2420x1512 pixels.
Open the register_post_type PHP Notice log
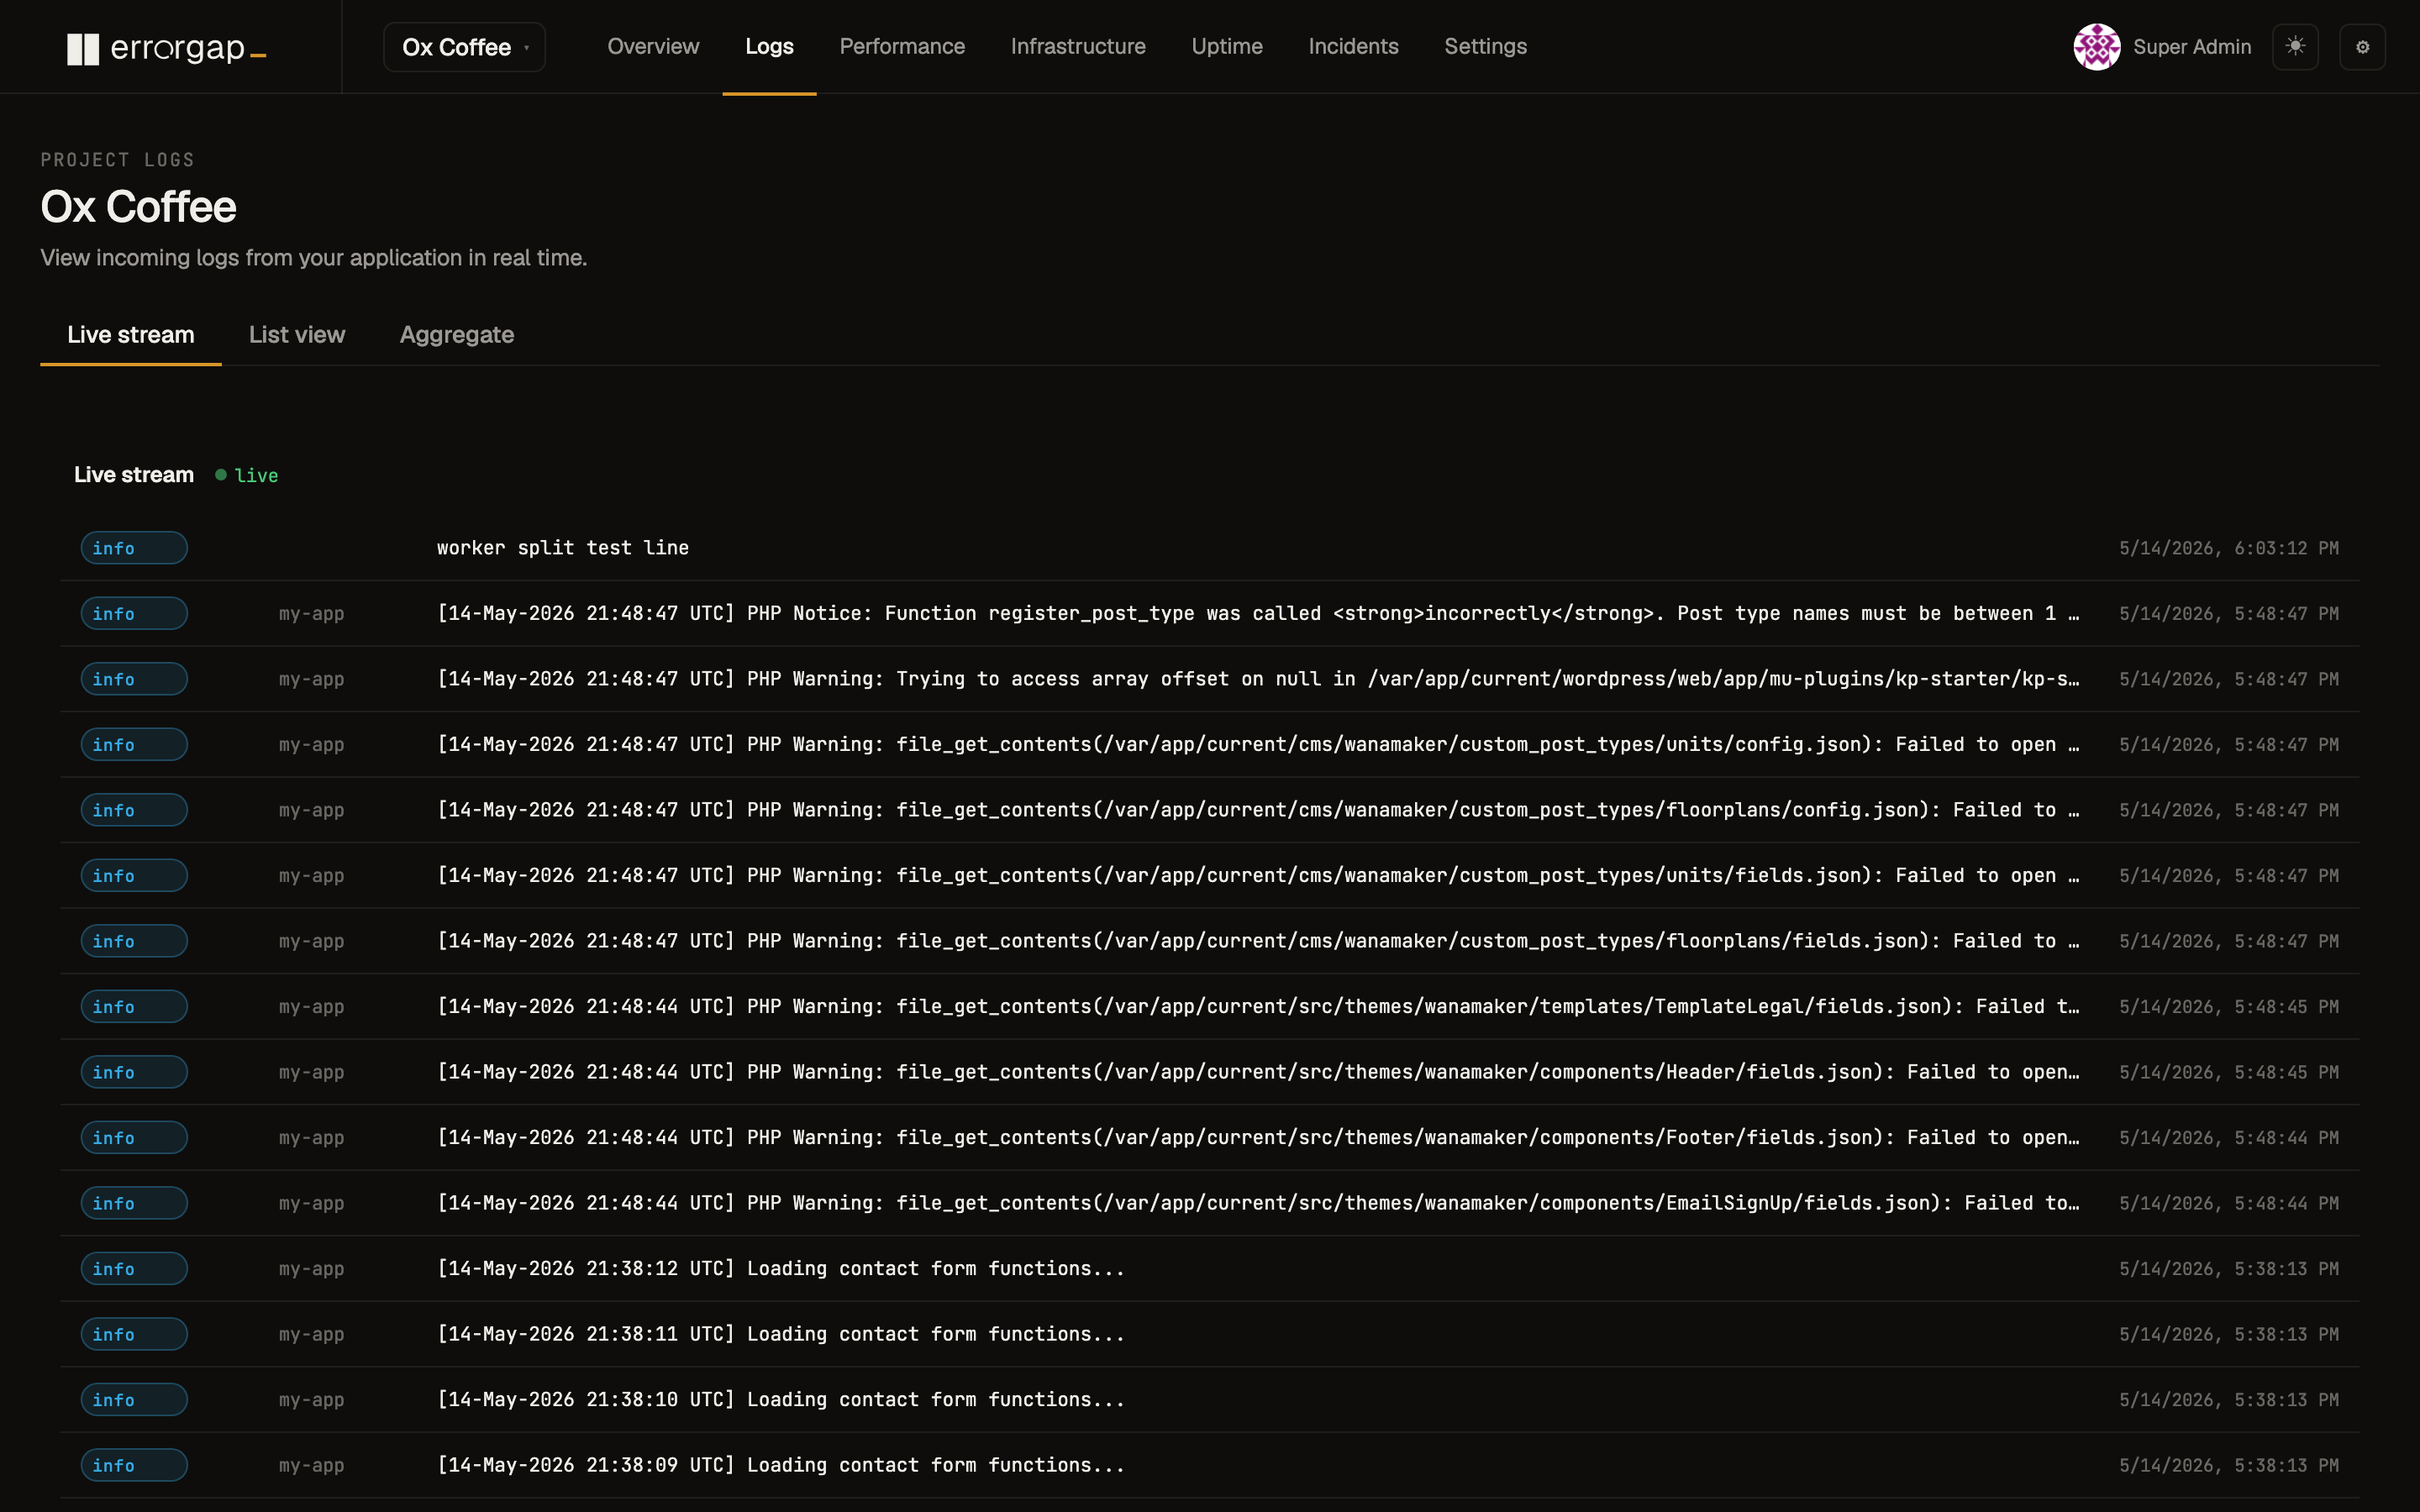pos(1258,613)
